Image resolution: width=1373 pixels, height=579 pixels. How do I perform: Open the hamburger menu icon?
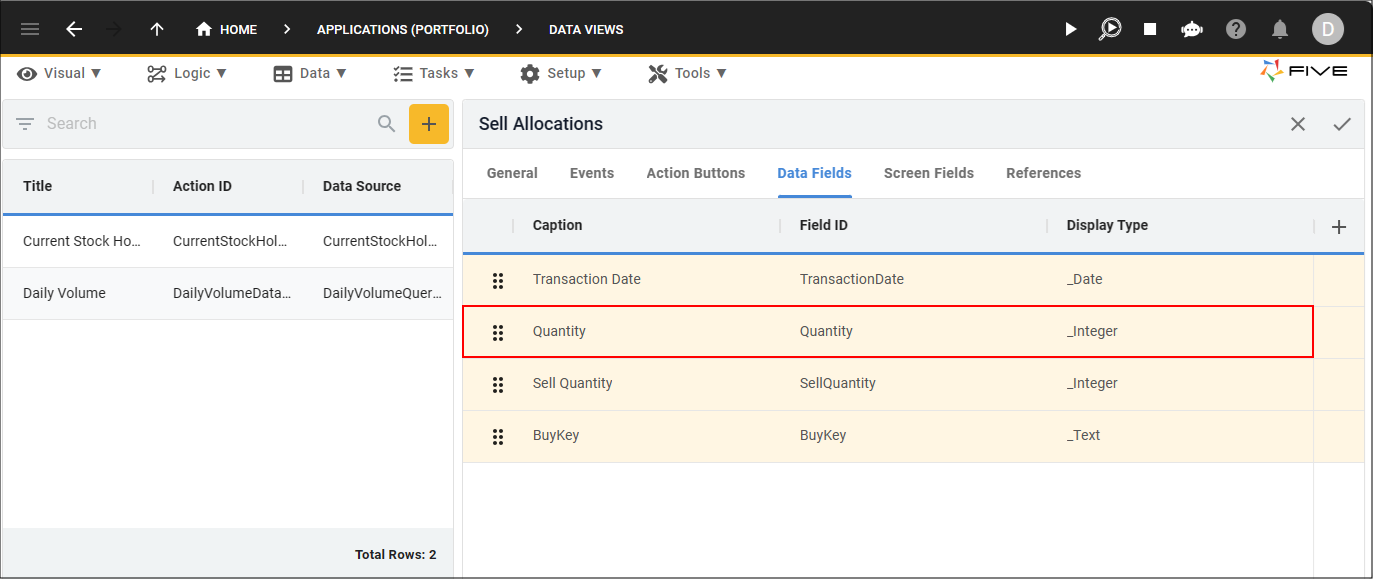[30, 29]
